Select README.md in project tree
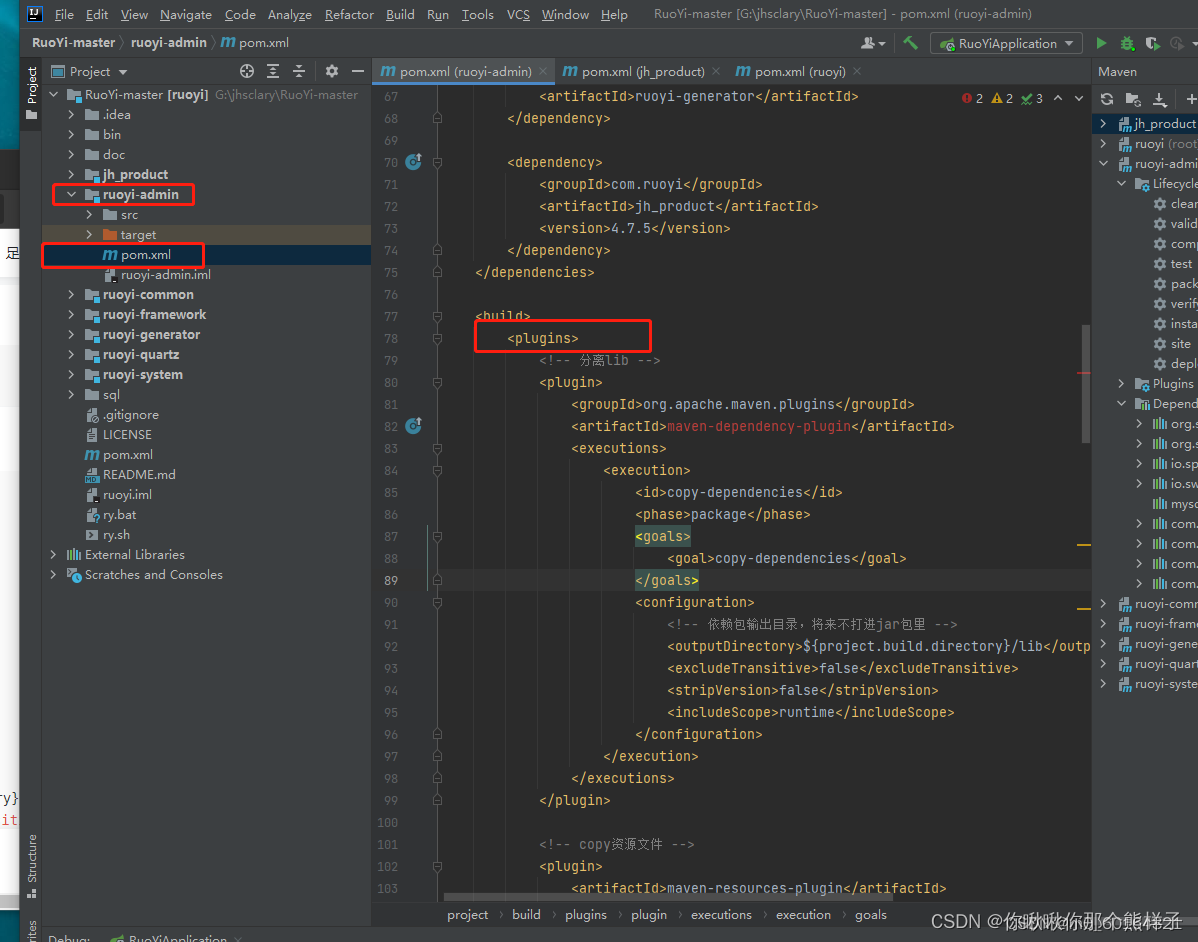Image resolution: width=1198 pixels, height=942 pixels. click(131, 474)
